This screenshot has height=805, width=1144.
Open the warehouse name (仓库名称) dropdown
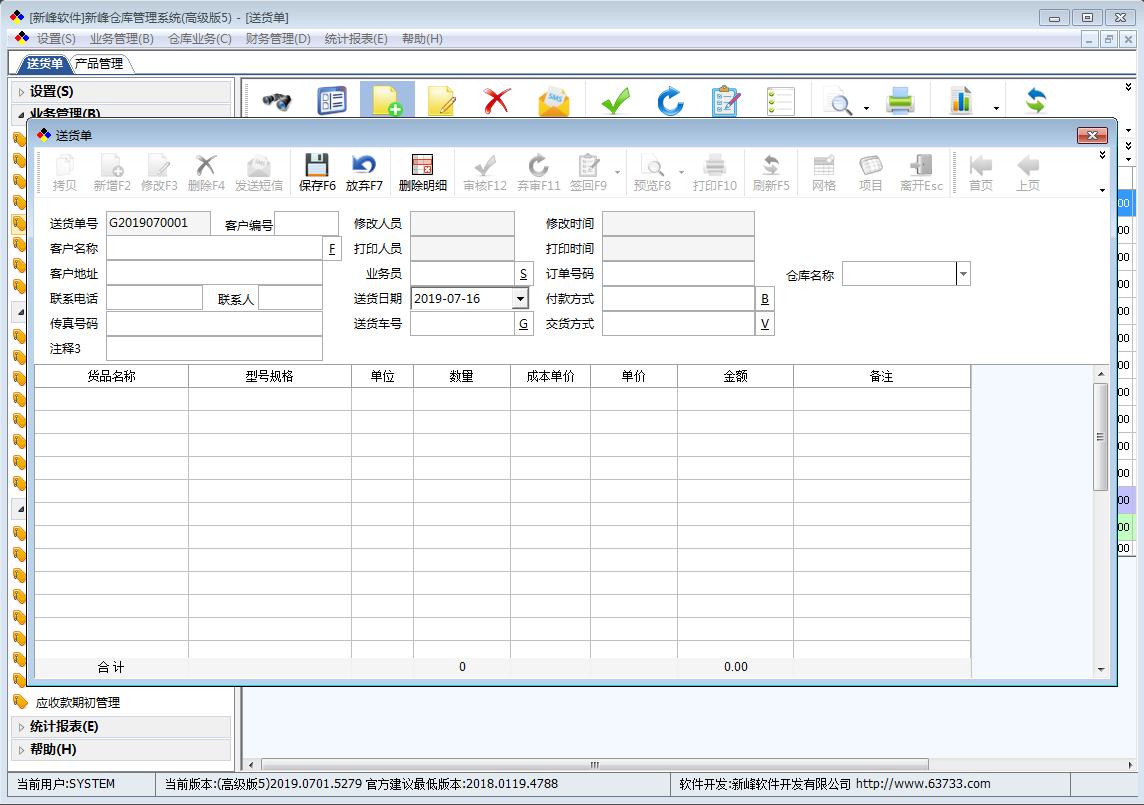click(963, 274)
